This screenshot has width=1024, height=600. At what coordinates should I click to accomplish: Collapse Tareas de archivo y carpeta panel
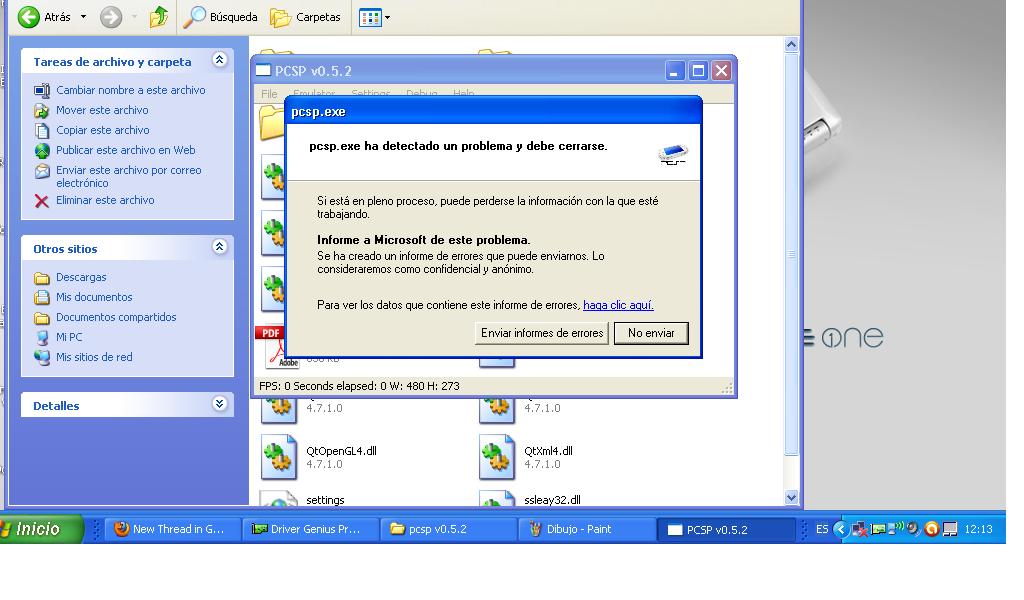coord(219,61)
